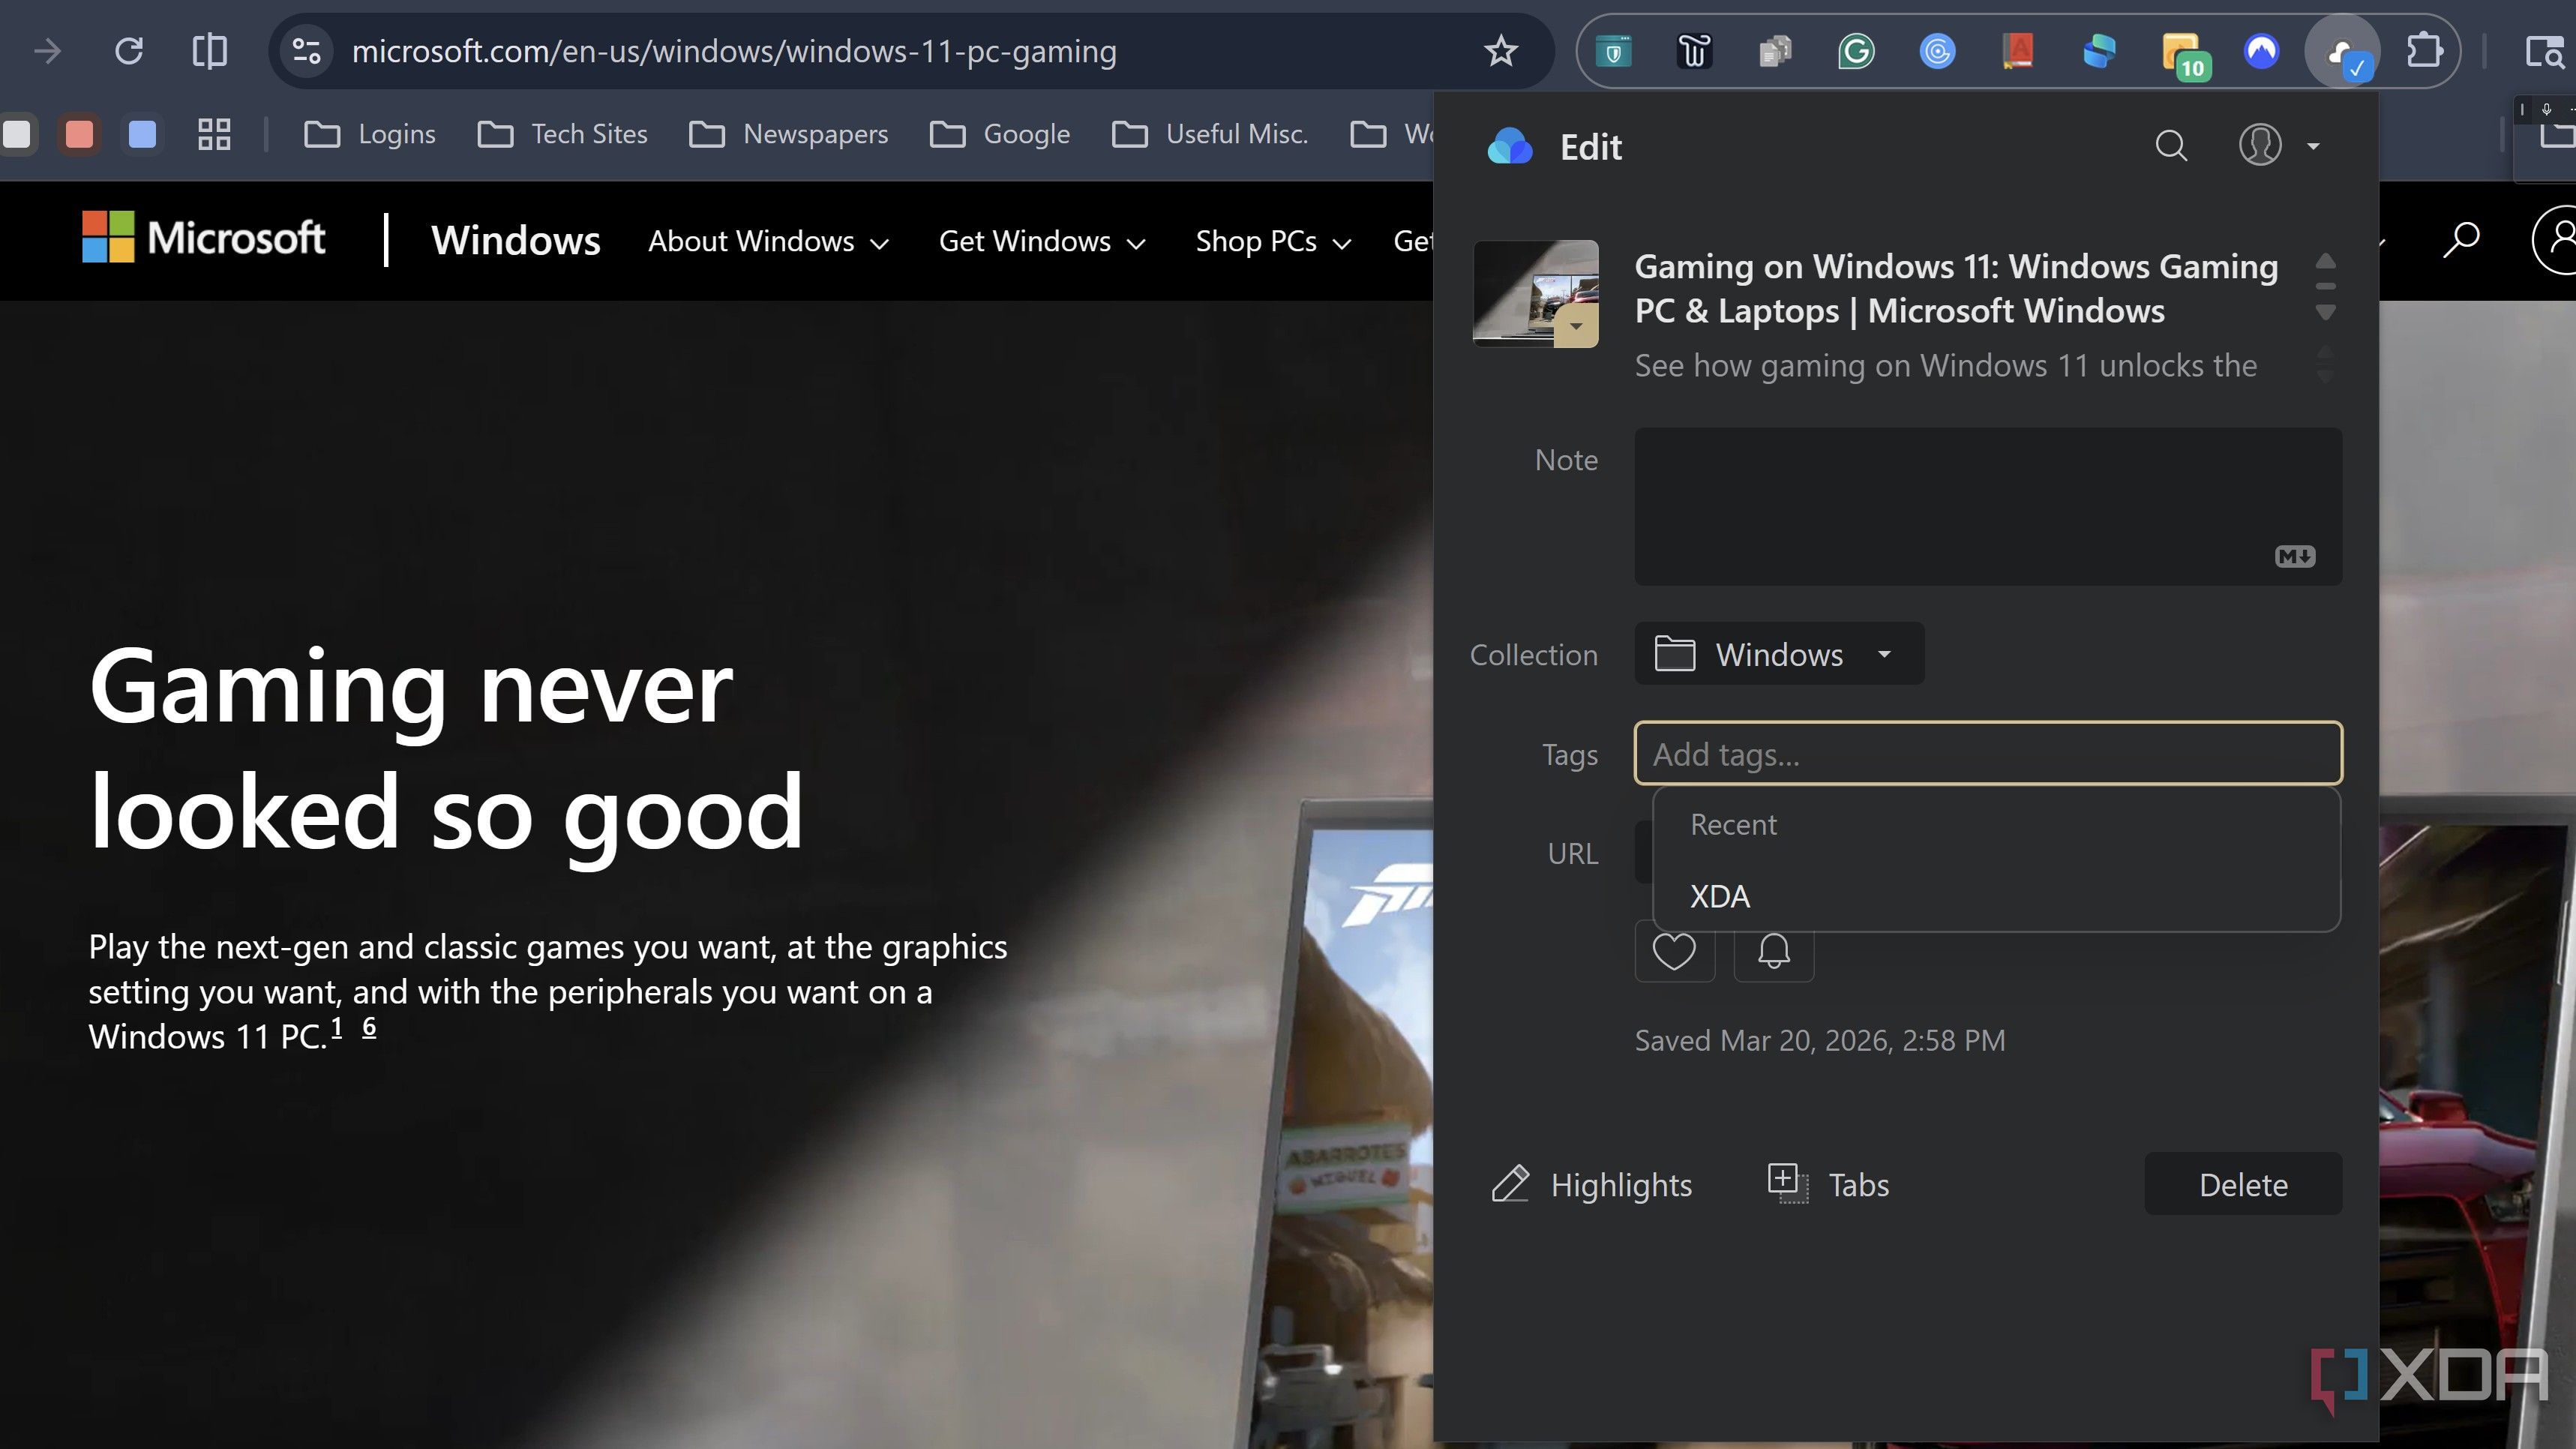Open the Windows collection dropdown
This screenshot has height=1449, width=2576.
coord(1778,654)
